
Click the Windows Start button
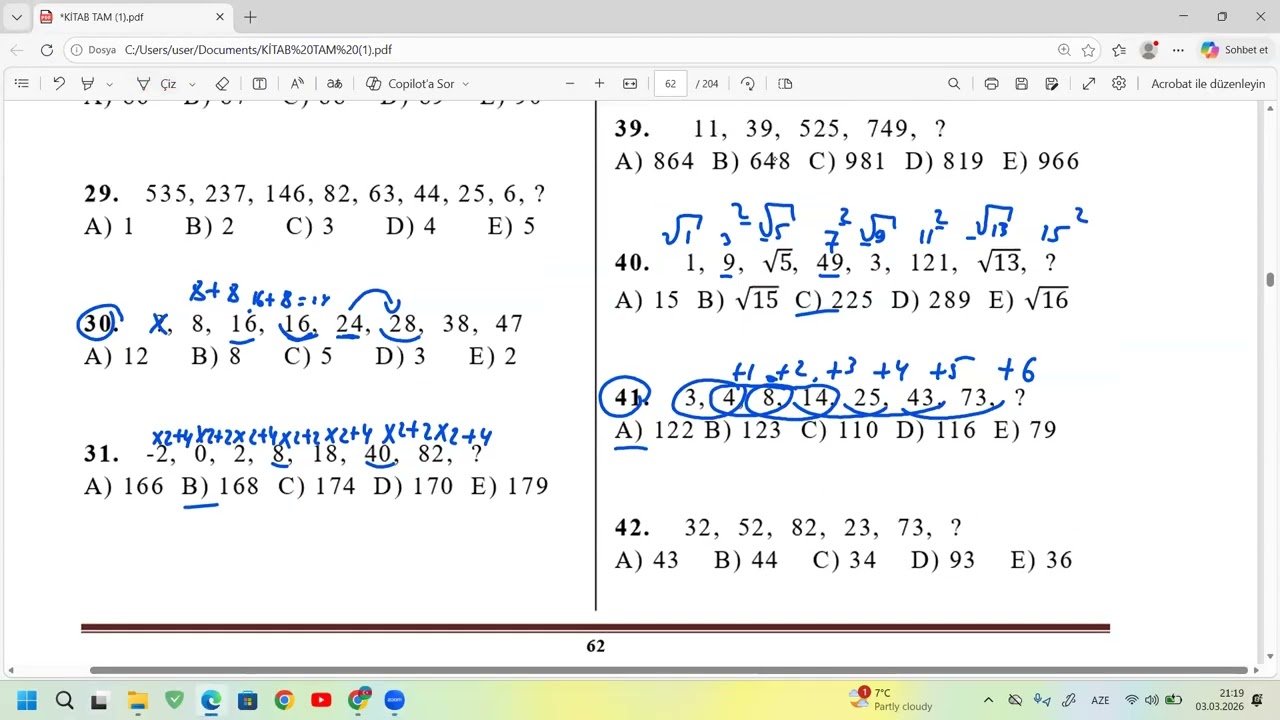click(x=27, y=700)
